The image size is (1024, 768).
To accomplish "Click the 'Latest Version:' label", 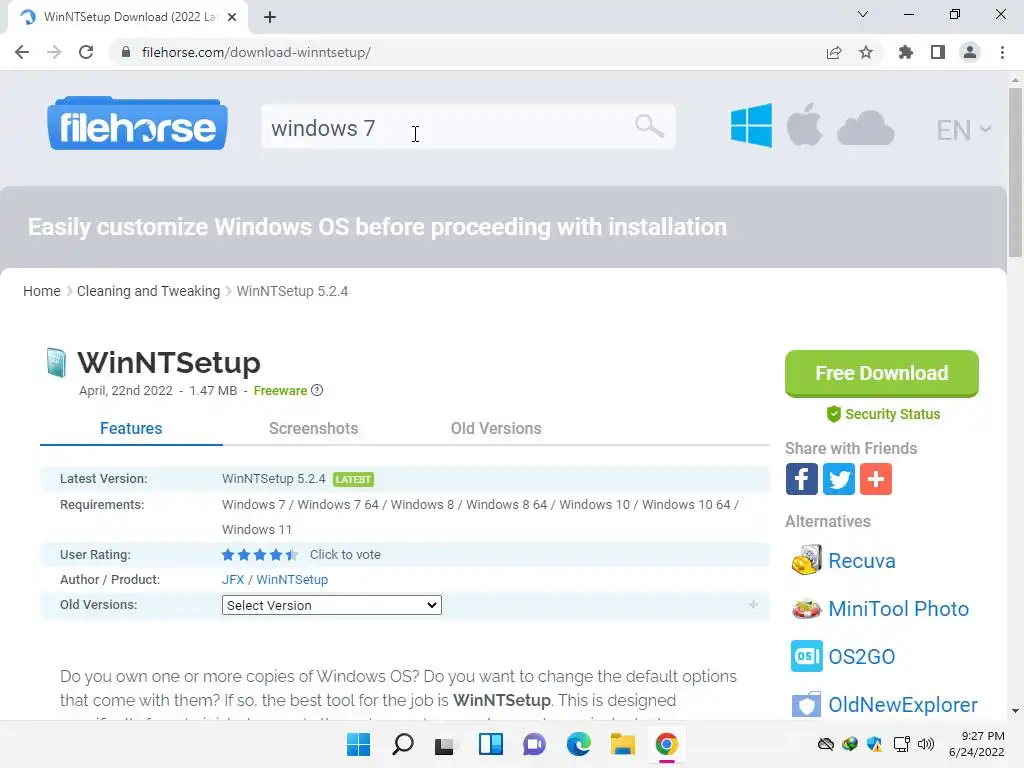I will click(x=104, y=479).
